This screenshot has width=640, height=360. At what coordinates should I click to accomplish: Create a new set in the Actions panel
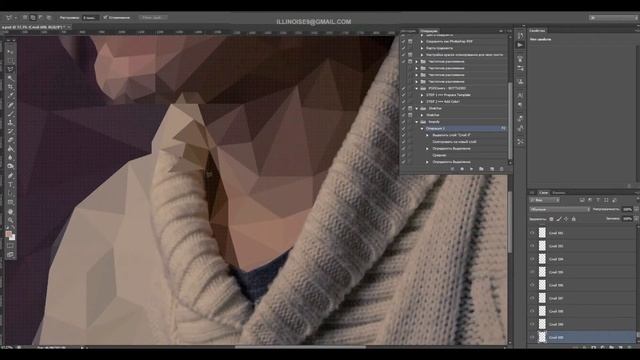coord(482,169)
